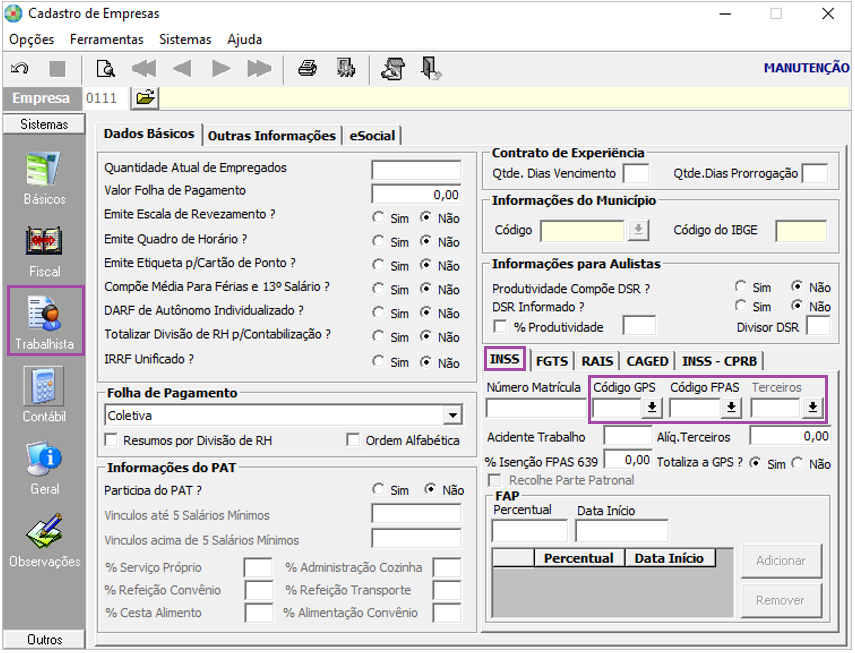This screenshot has width=855, height=653.
Task: Switch to the FGTS tab
Action: tap(552, 361)
